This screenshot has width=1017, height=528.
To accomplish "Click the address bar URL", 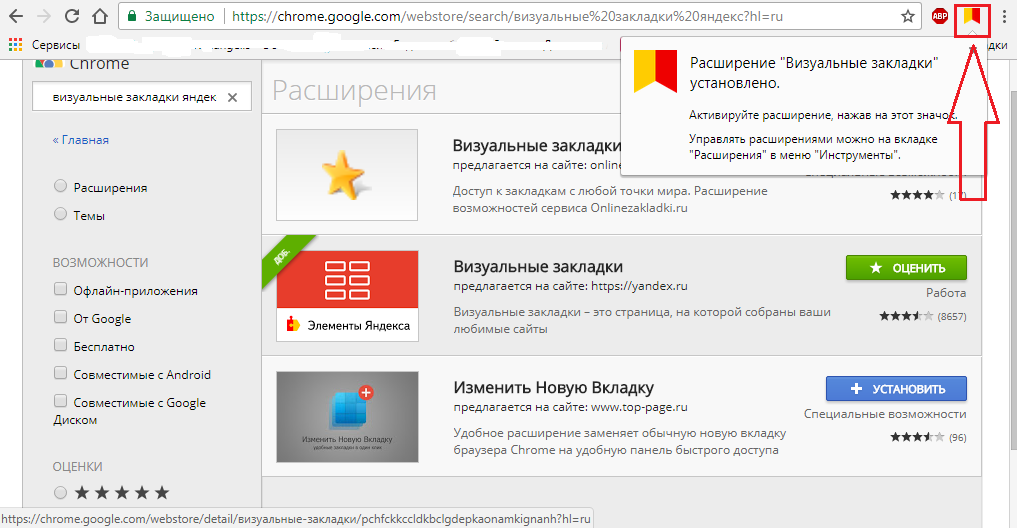I will [507, 16].
